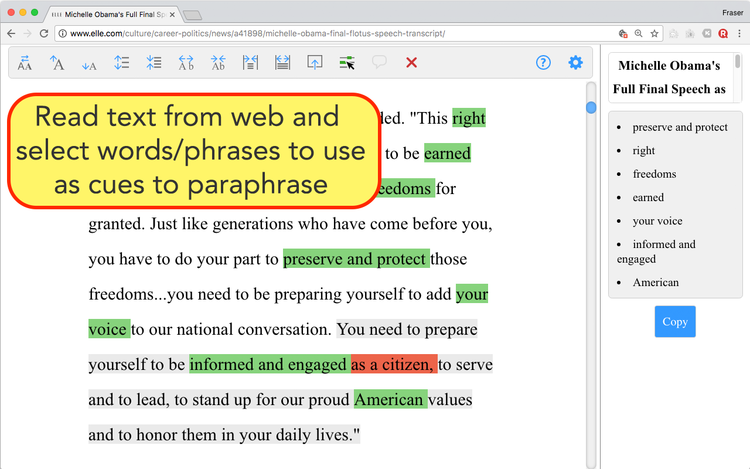The image size is (750, 469).
Task: Click the title panel scrollbar handle
Action: click(x=738, y=61)
